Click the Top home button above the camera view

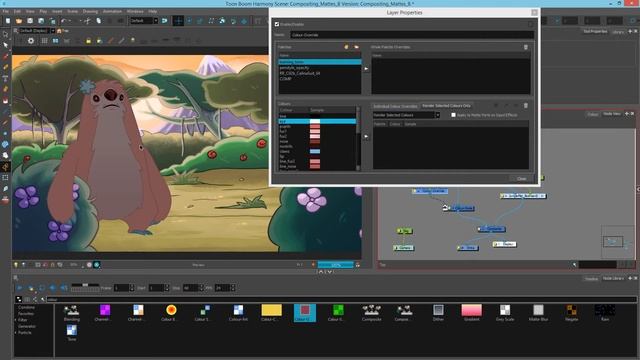[62, 31]
